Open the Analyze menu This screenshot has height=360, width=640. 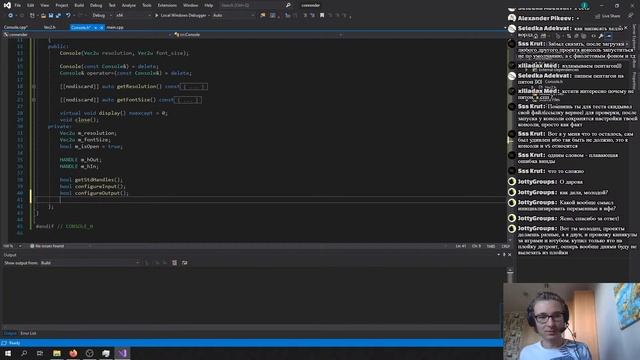[129, 5]
